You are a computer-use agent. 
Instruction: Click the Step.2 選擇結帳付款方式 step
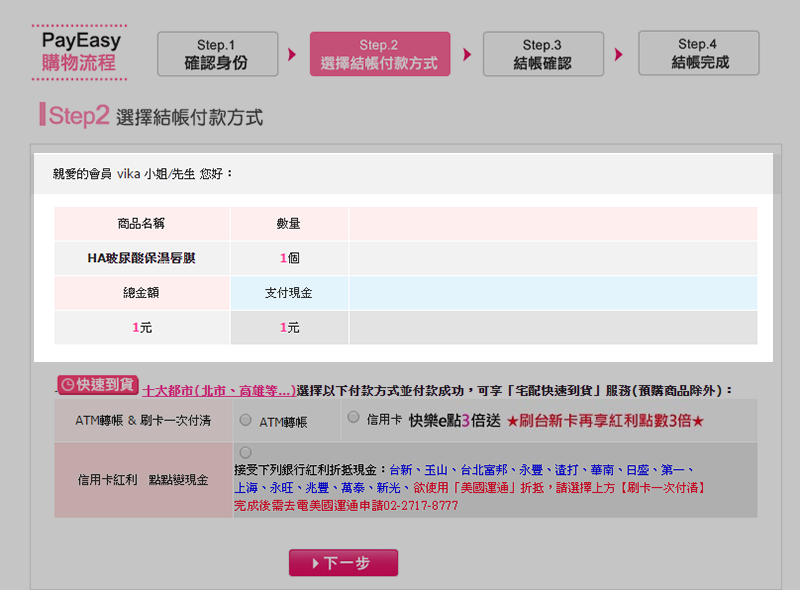coord(380,54)
